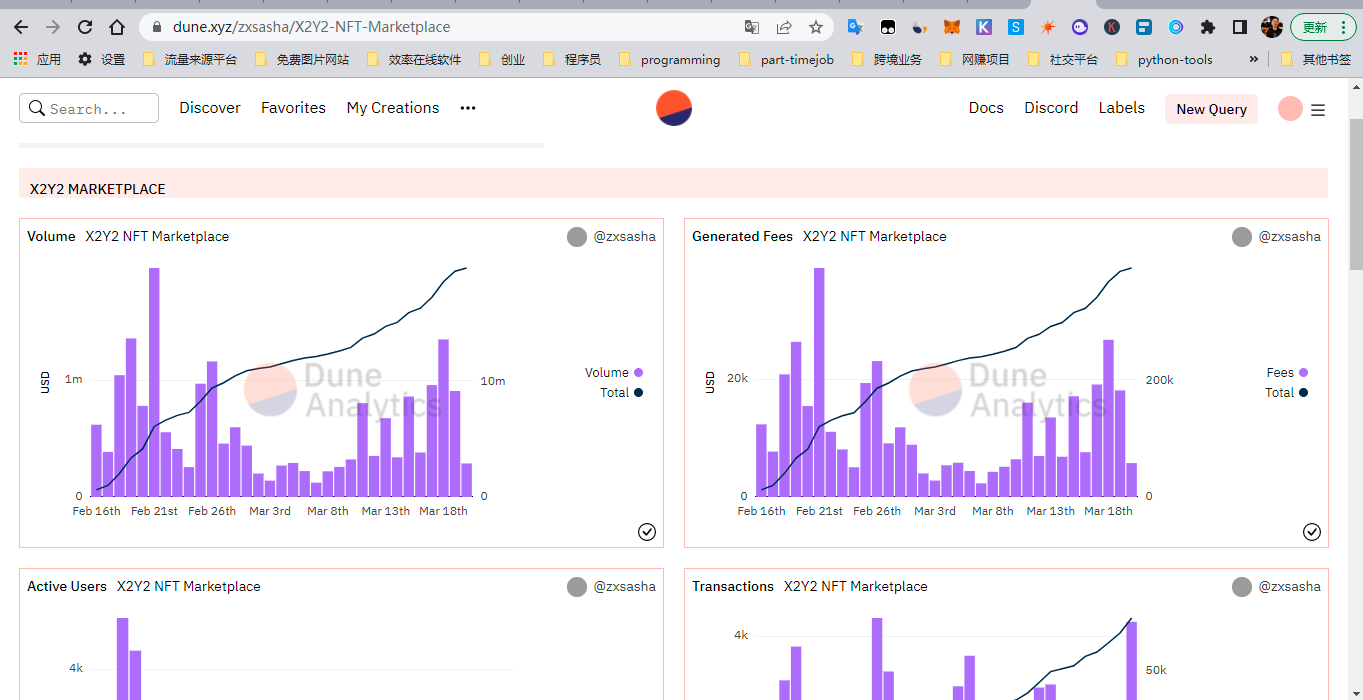Open the hamburger menu beside profile avatar
The height and width of the screenshot is (700, 1363).
(x=1318, y=110)
